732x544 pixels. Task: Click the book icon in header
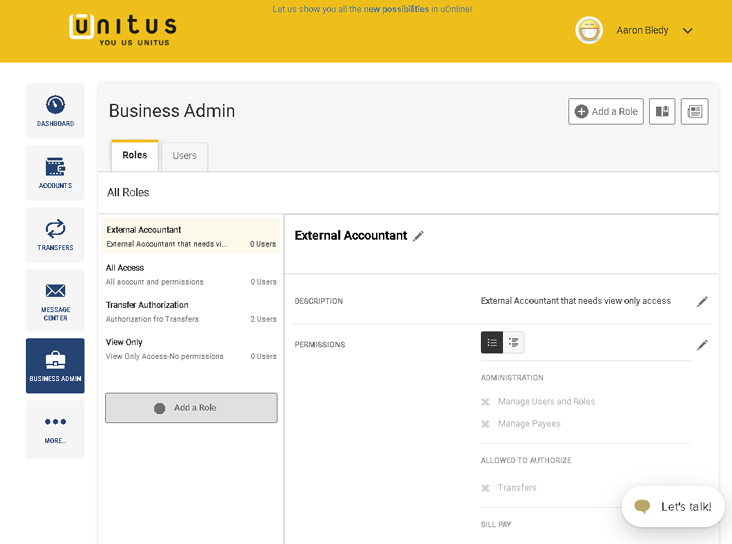pos(662,111)
